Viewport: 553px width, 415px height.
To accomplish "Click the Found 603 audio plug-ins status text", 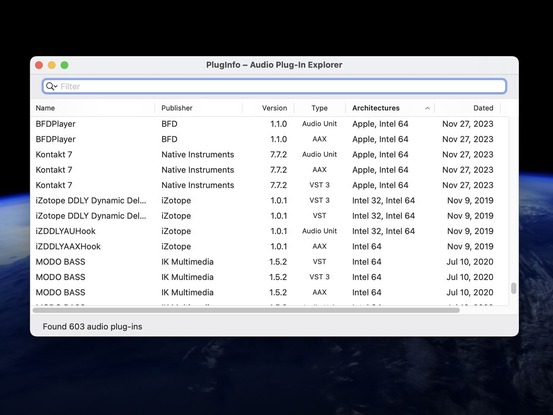I will pyautogui.click(x=92, y=326).
